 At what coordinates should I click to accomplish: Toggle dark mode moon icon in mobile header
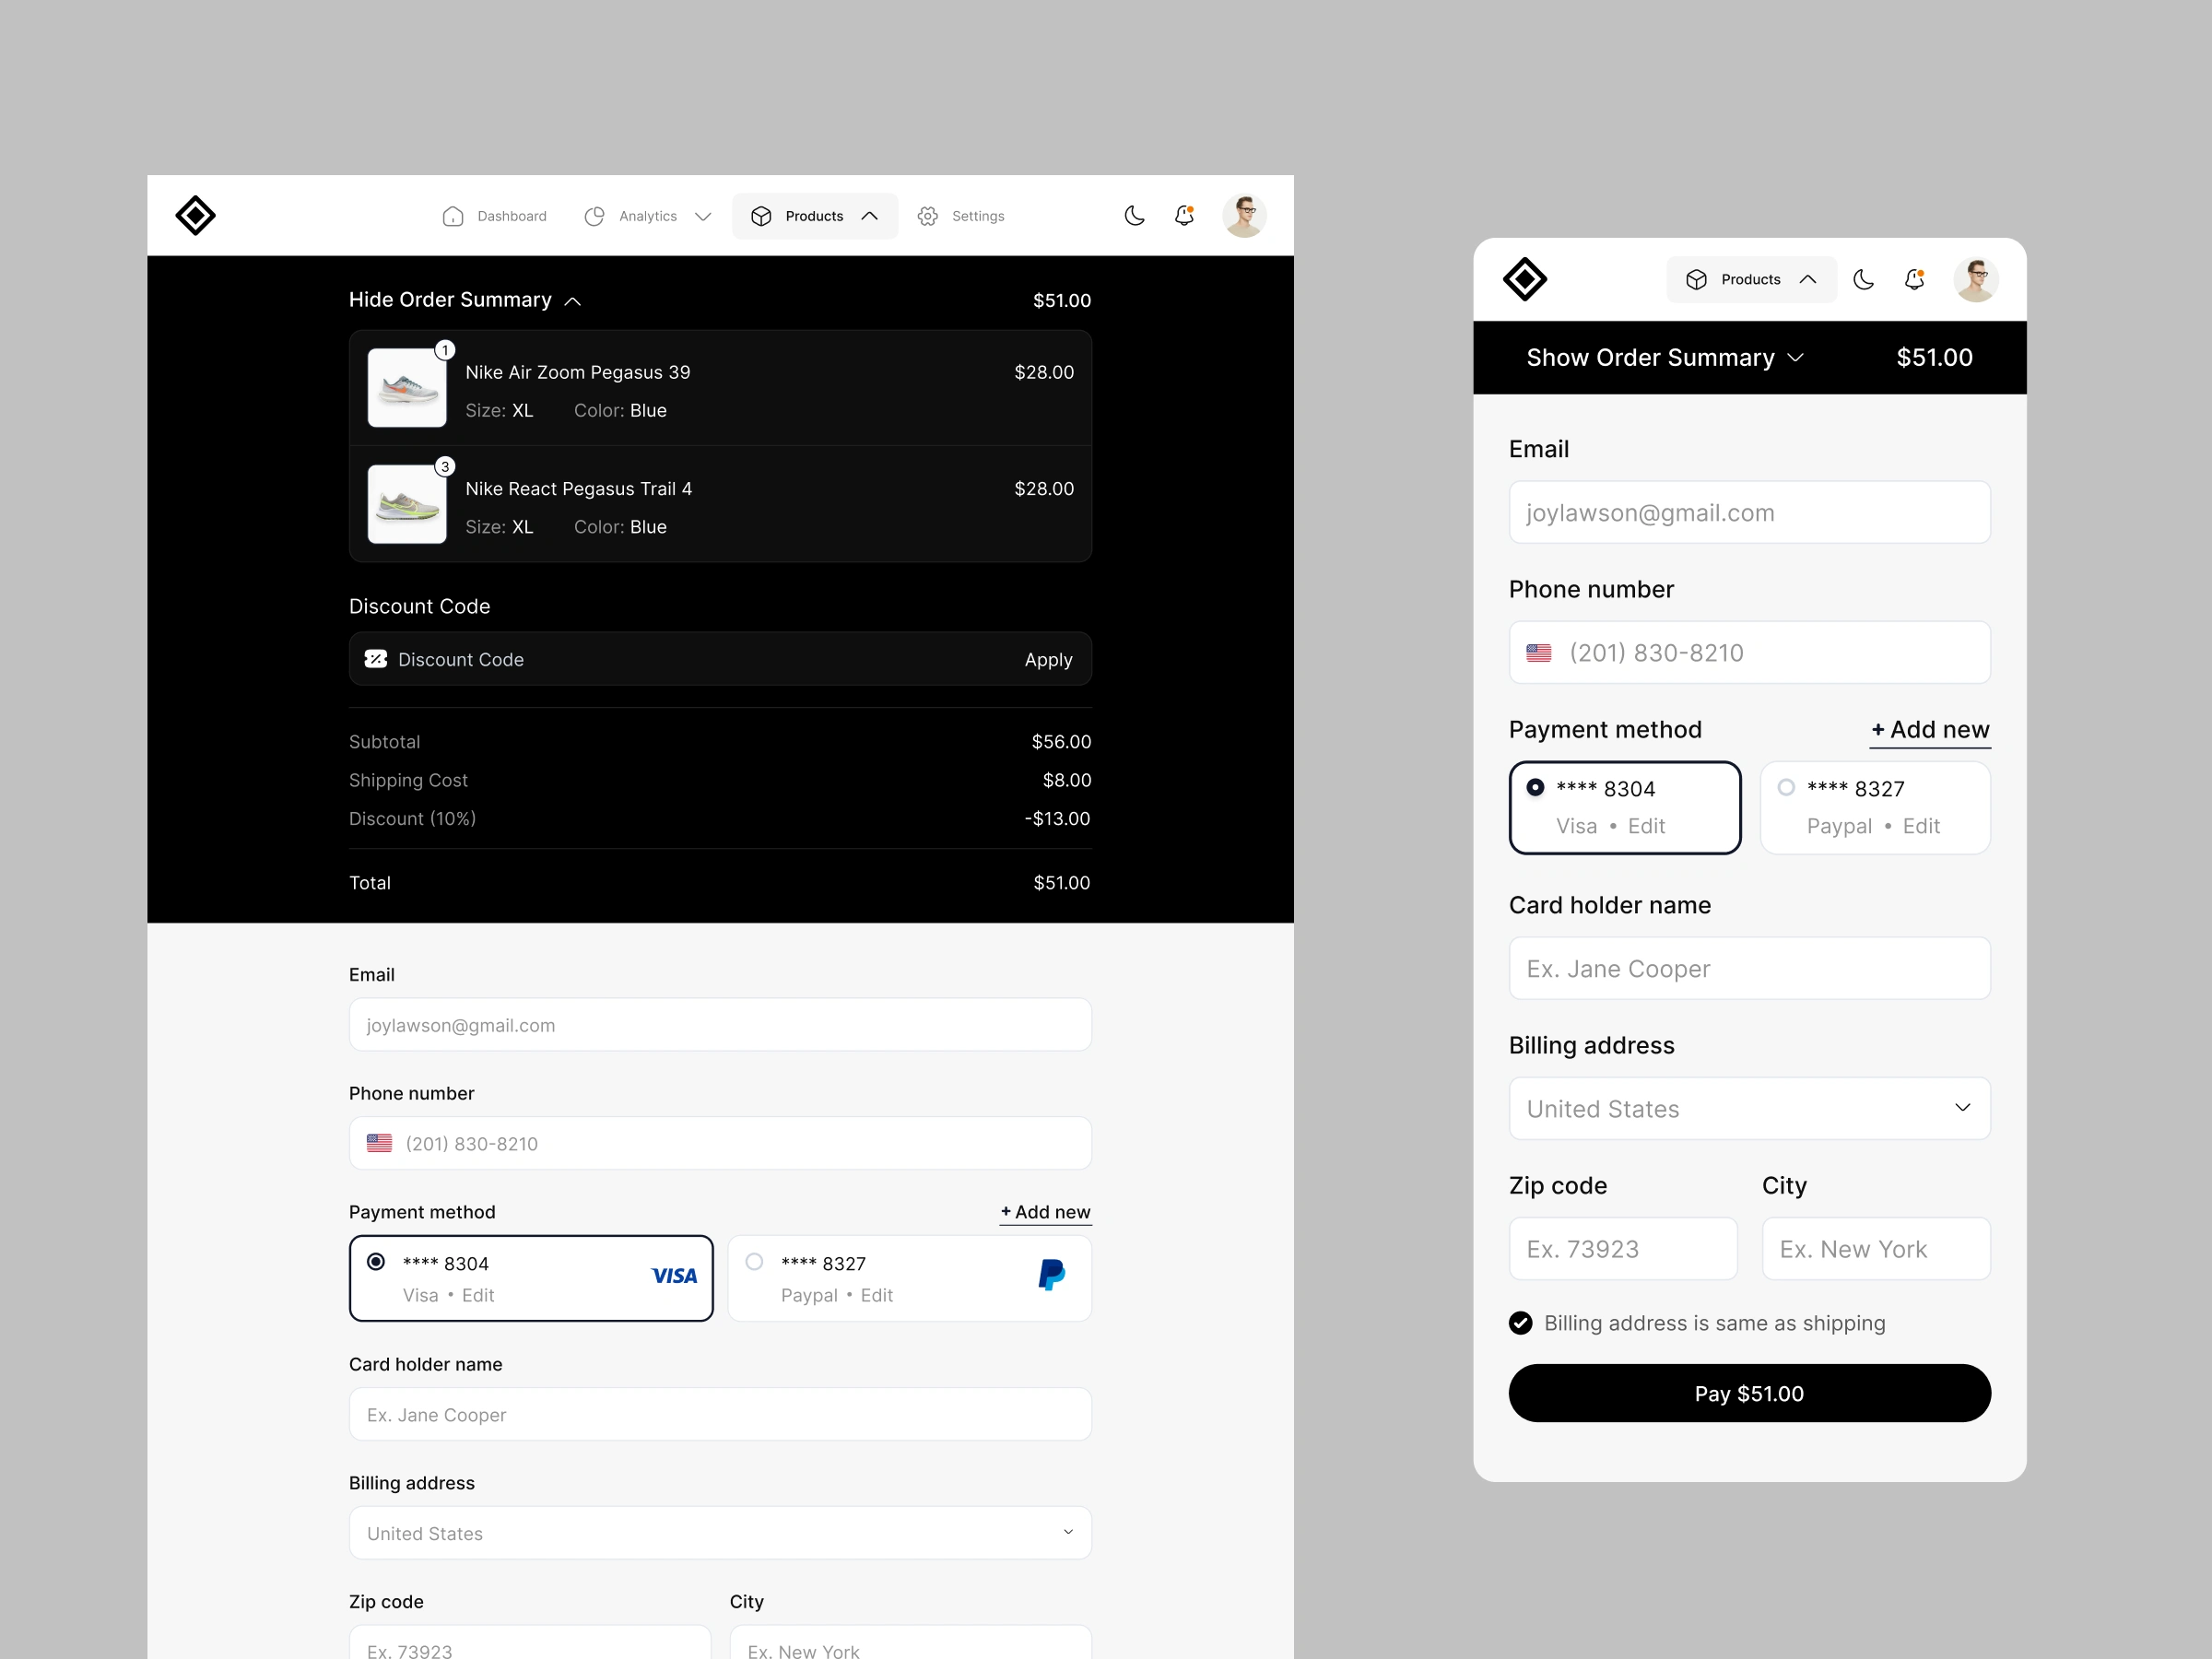(1863, 279)
